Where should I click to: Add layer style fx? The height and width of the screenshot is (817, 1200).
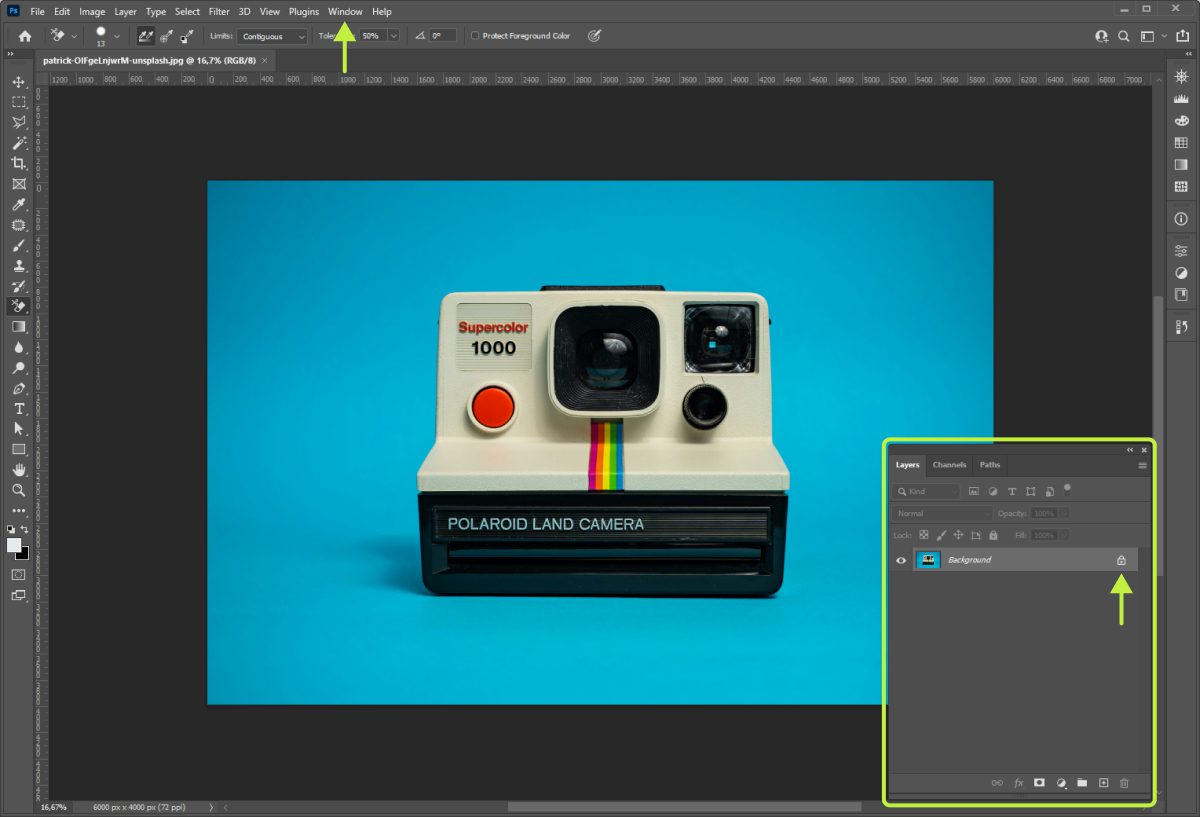point(1019,783)
